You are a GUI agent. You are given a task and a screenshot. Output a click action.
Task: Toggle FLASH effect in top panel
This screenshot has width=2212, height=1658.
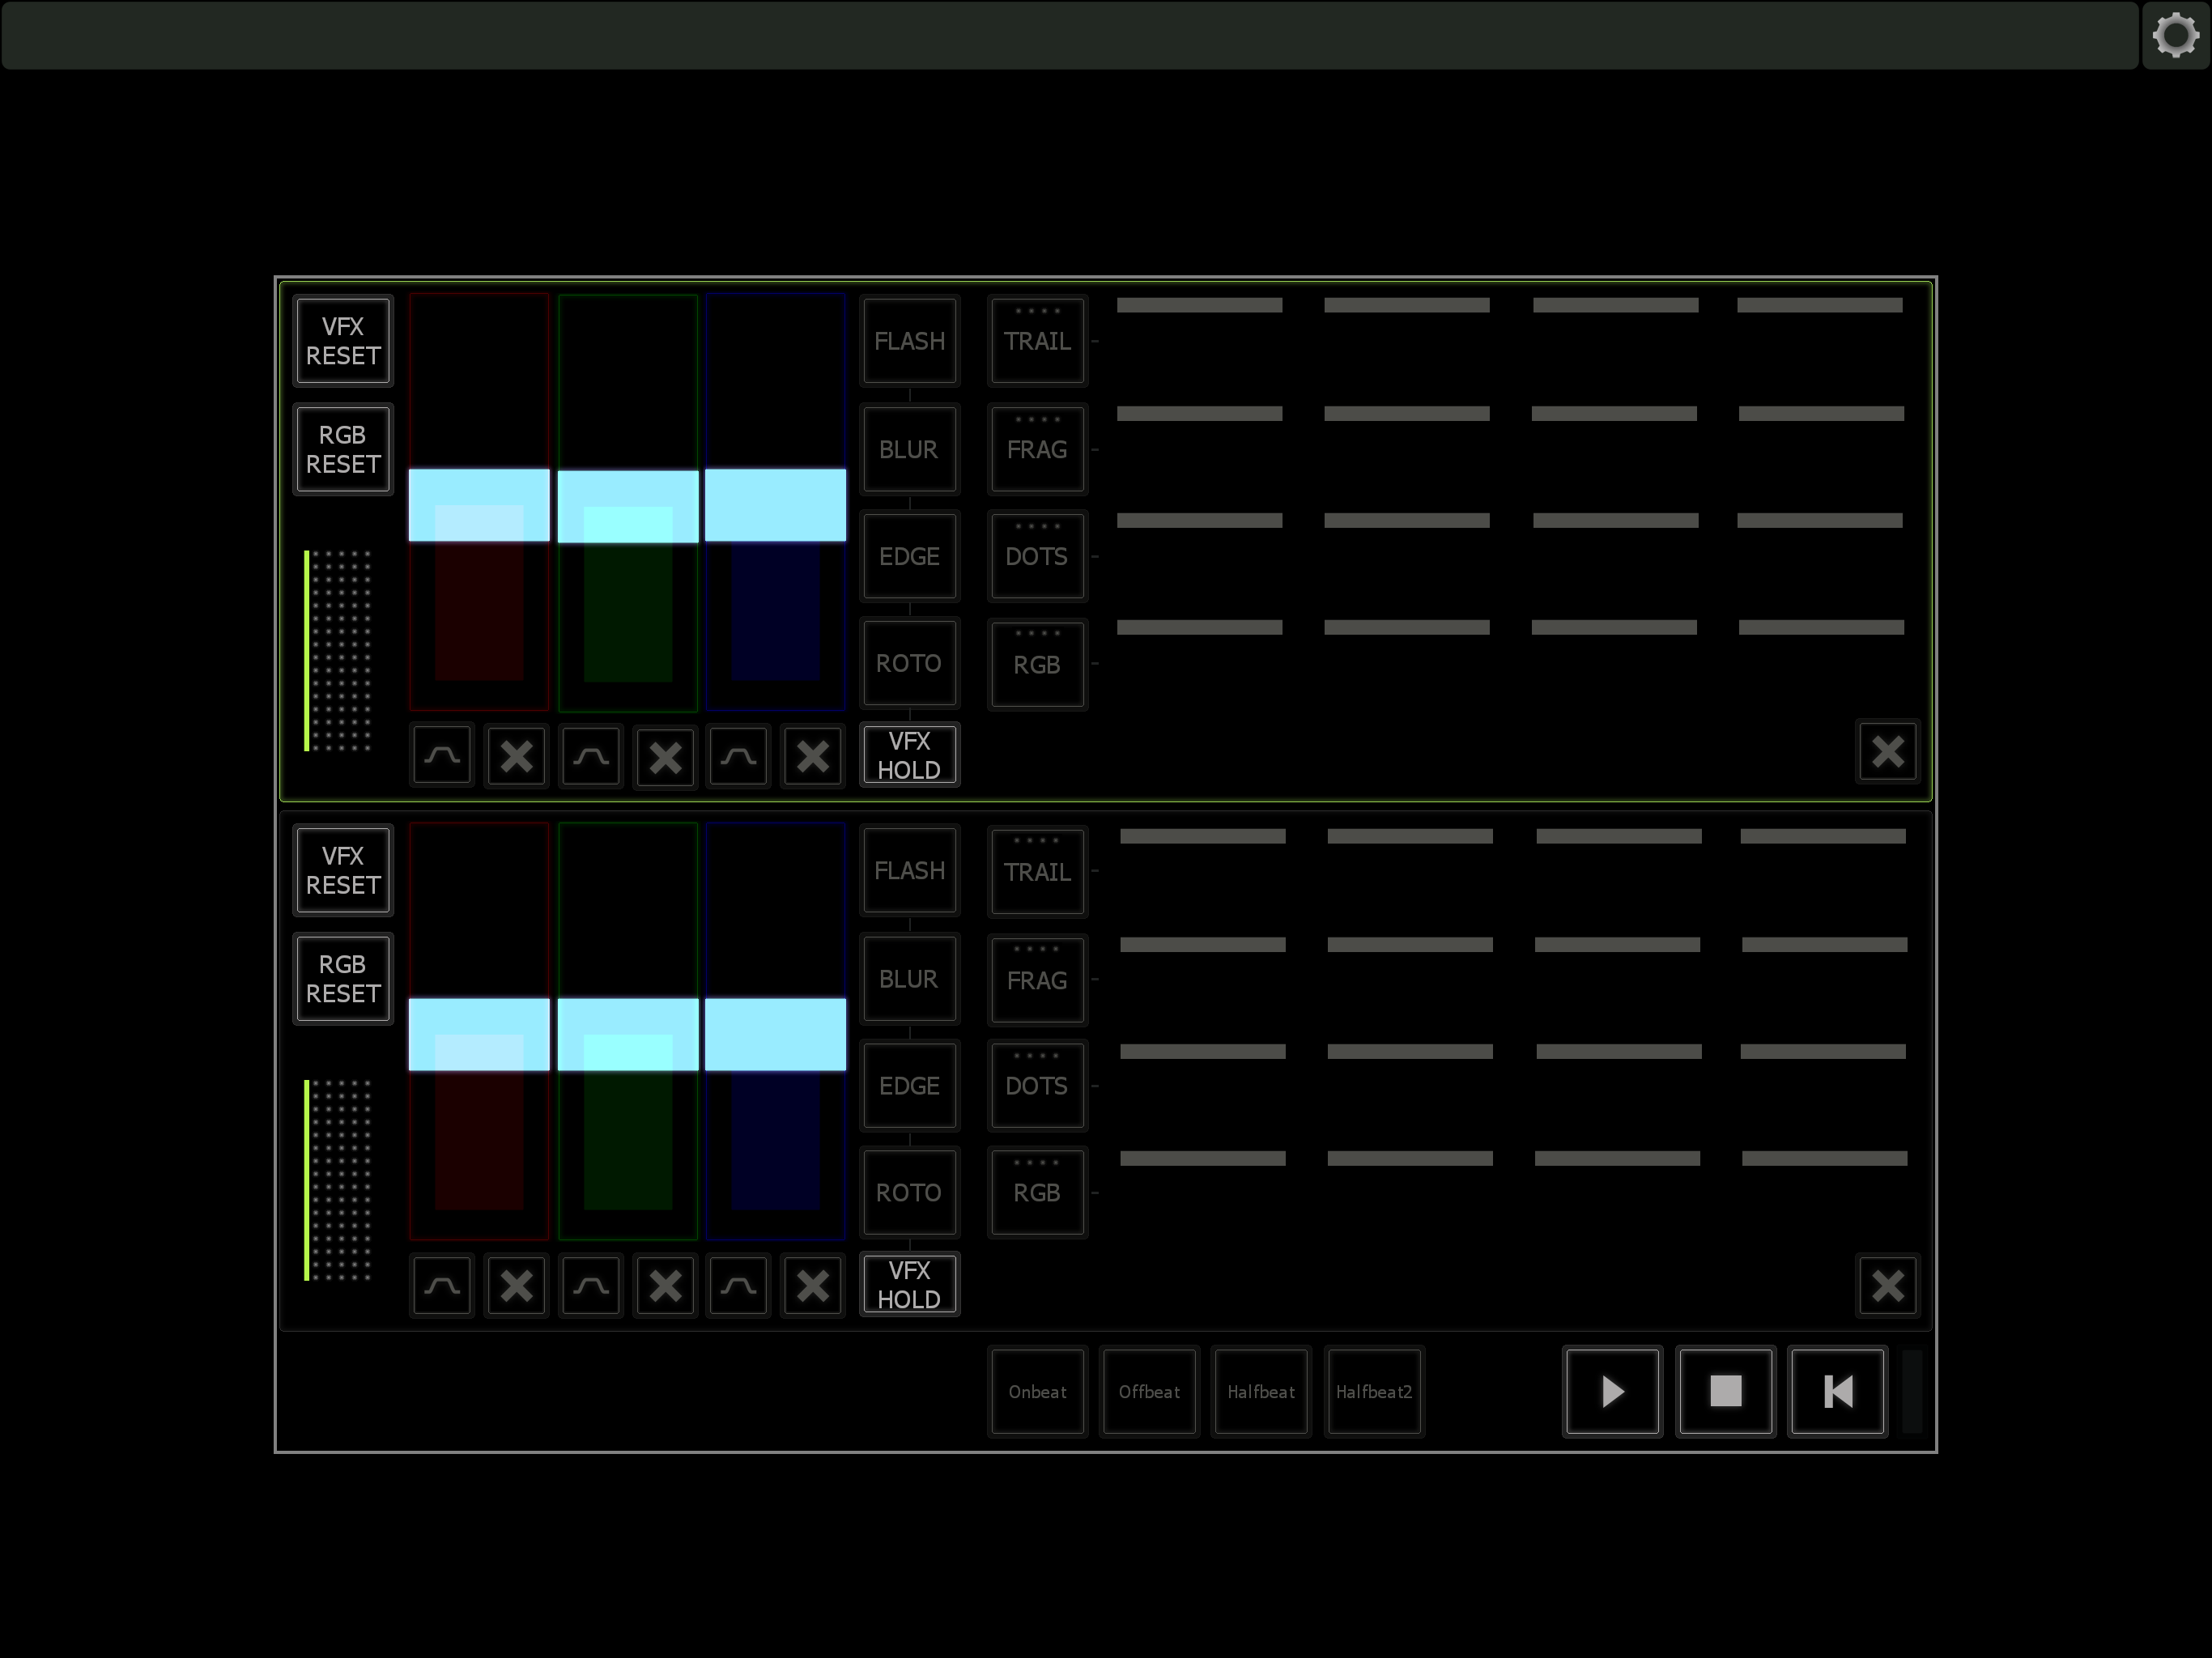point(909,341)
